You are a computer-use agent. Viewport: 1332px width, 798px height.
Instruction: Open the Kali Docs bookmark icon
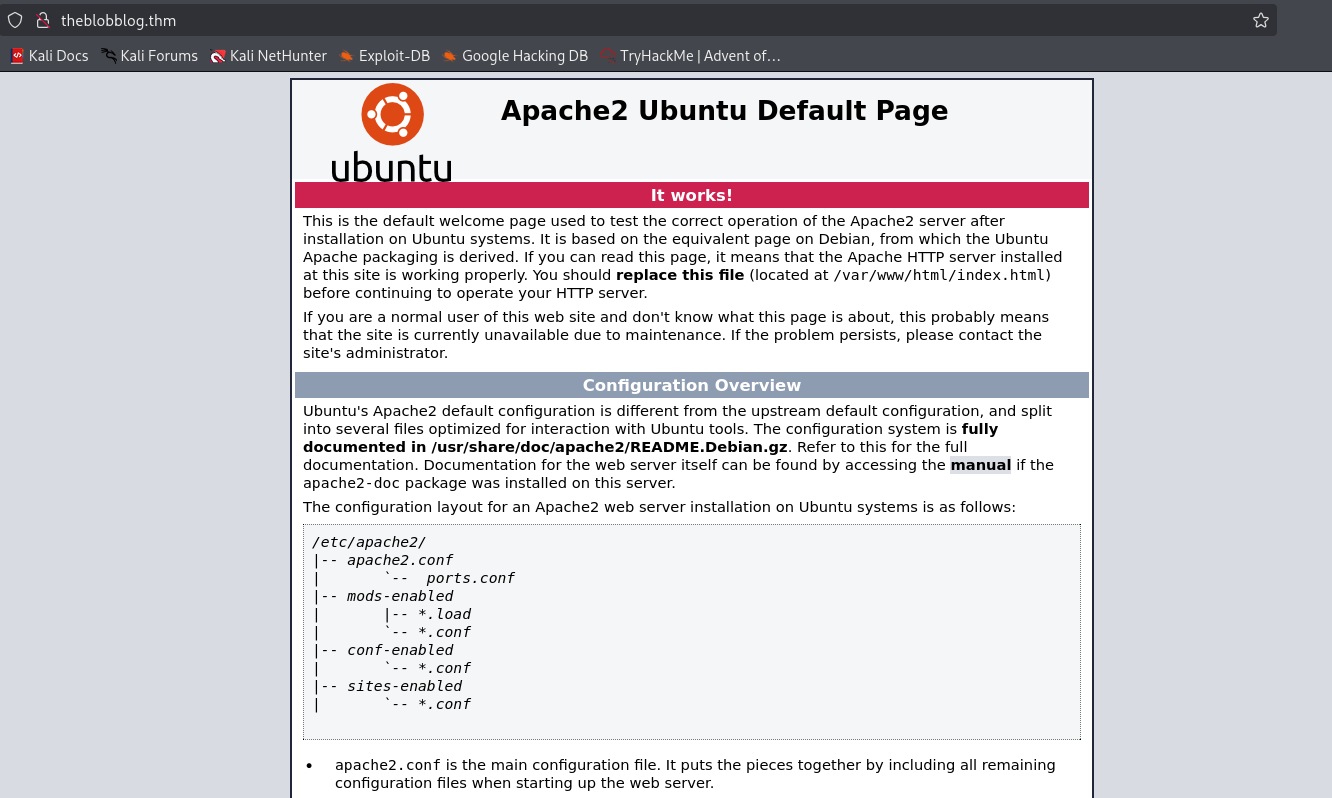point(17,56)
